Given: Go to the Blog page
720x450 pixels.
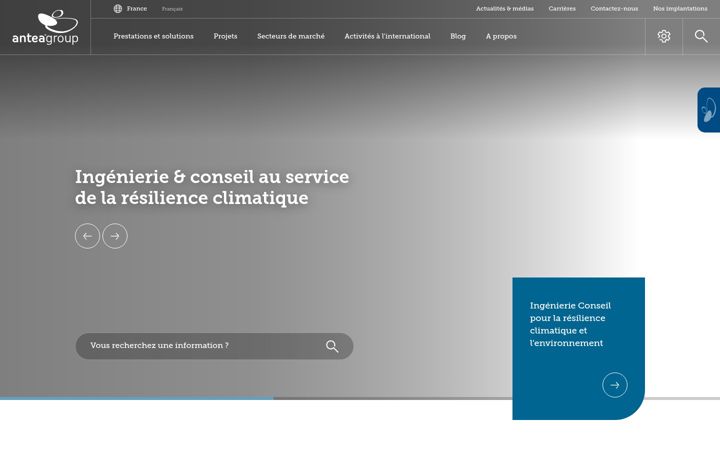Looking at the screenshot, I should coord(458,36).
